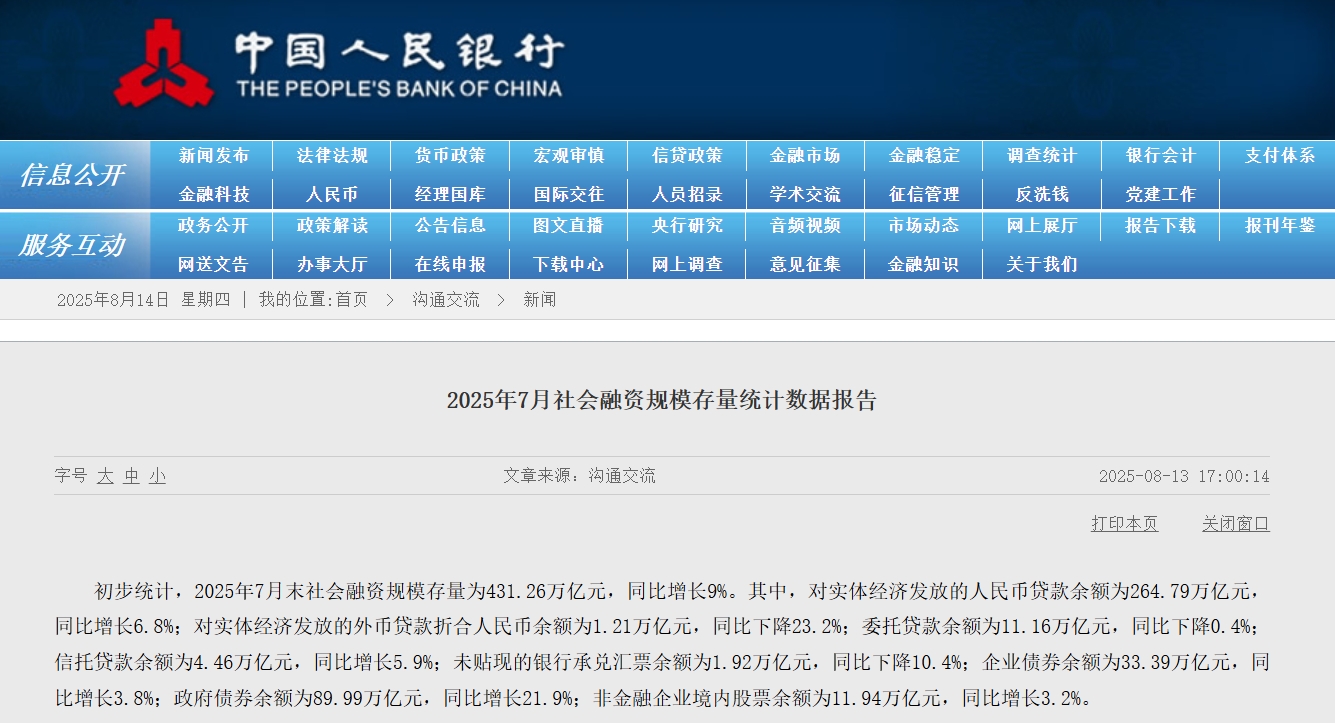Click 首页 in the breadcrumb trail

351,300
